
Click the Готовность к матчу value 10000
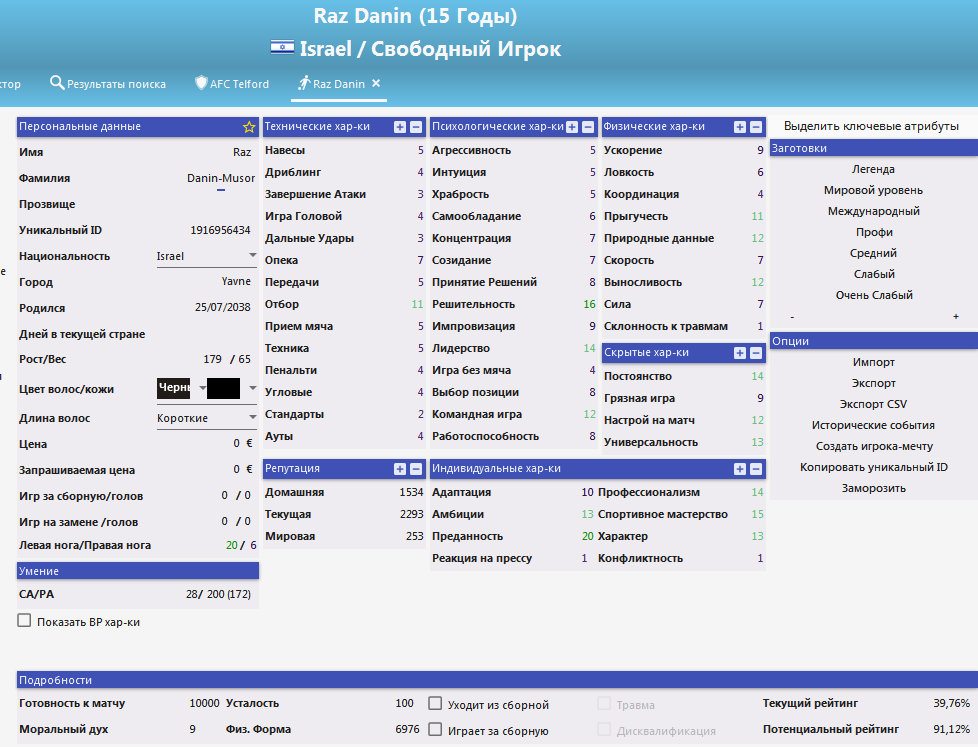coord(204,703)
